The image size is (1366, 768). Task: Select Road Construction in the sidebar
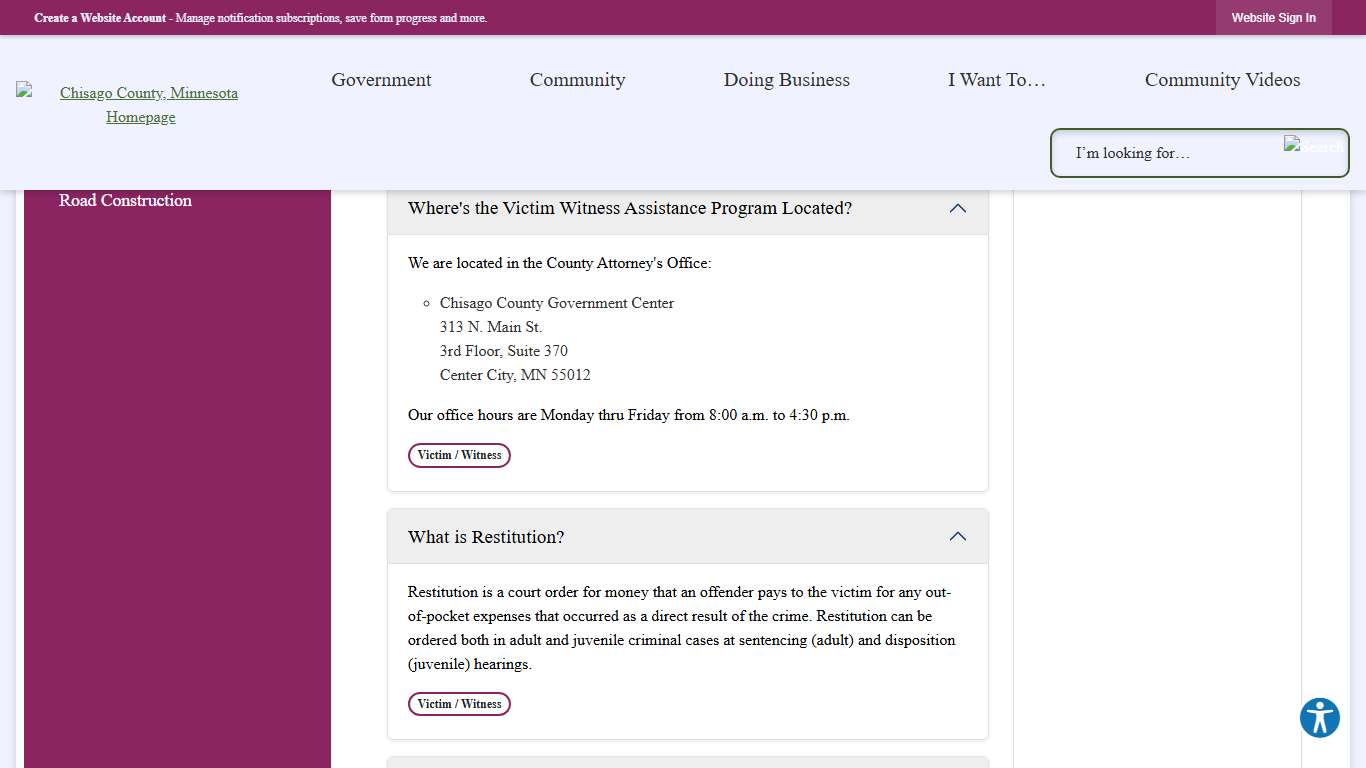point(125,200)
